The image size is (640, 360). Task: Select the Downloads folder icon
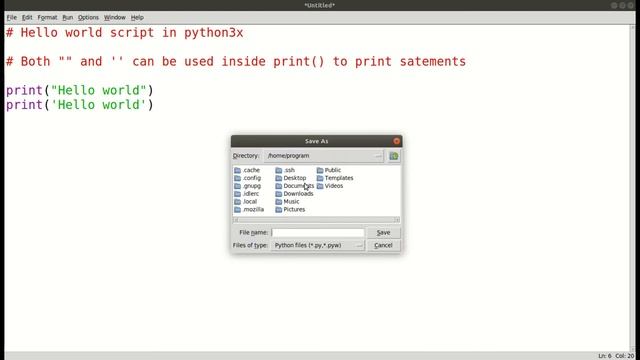[x=279, y=194]
